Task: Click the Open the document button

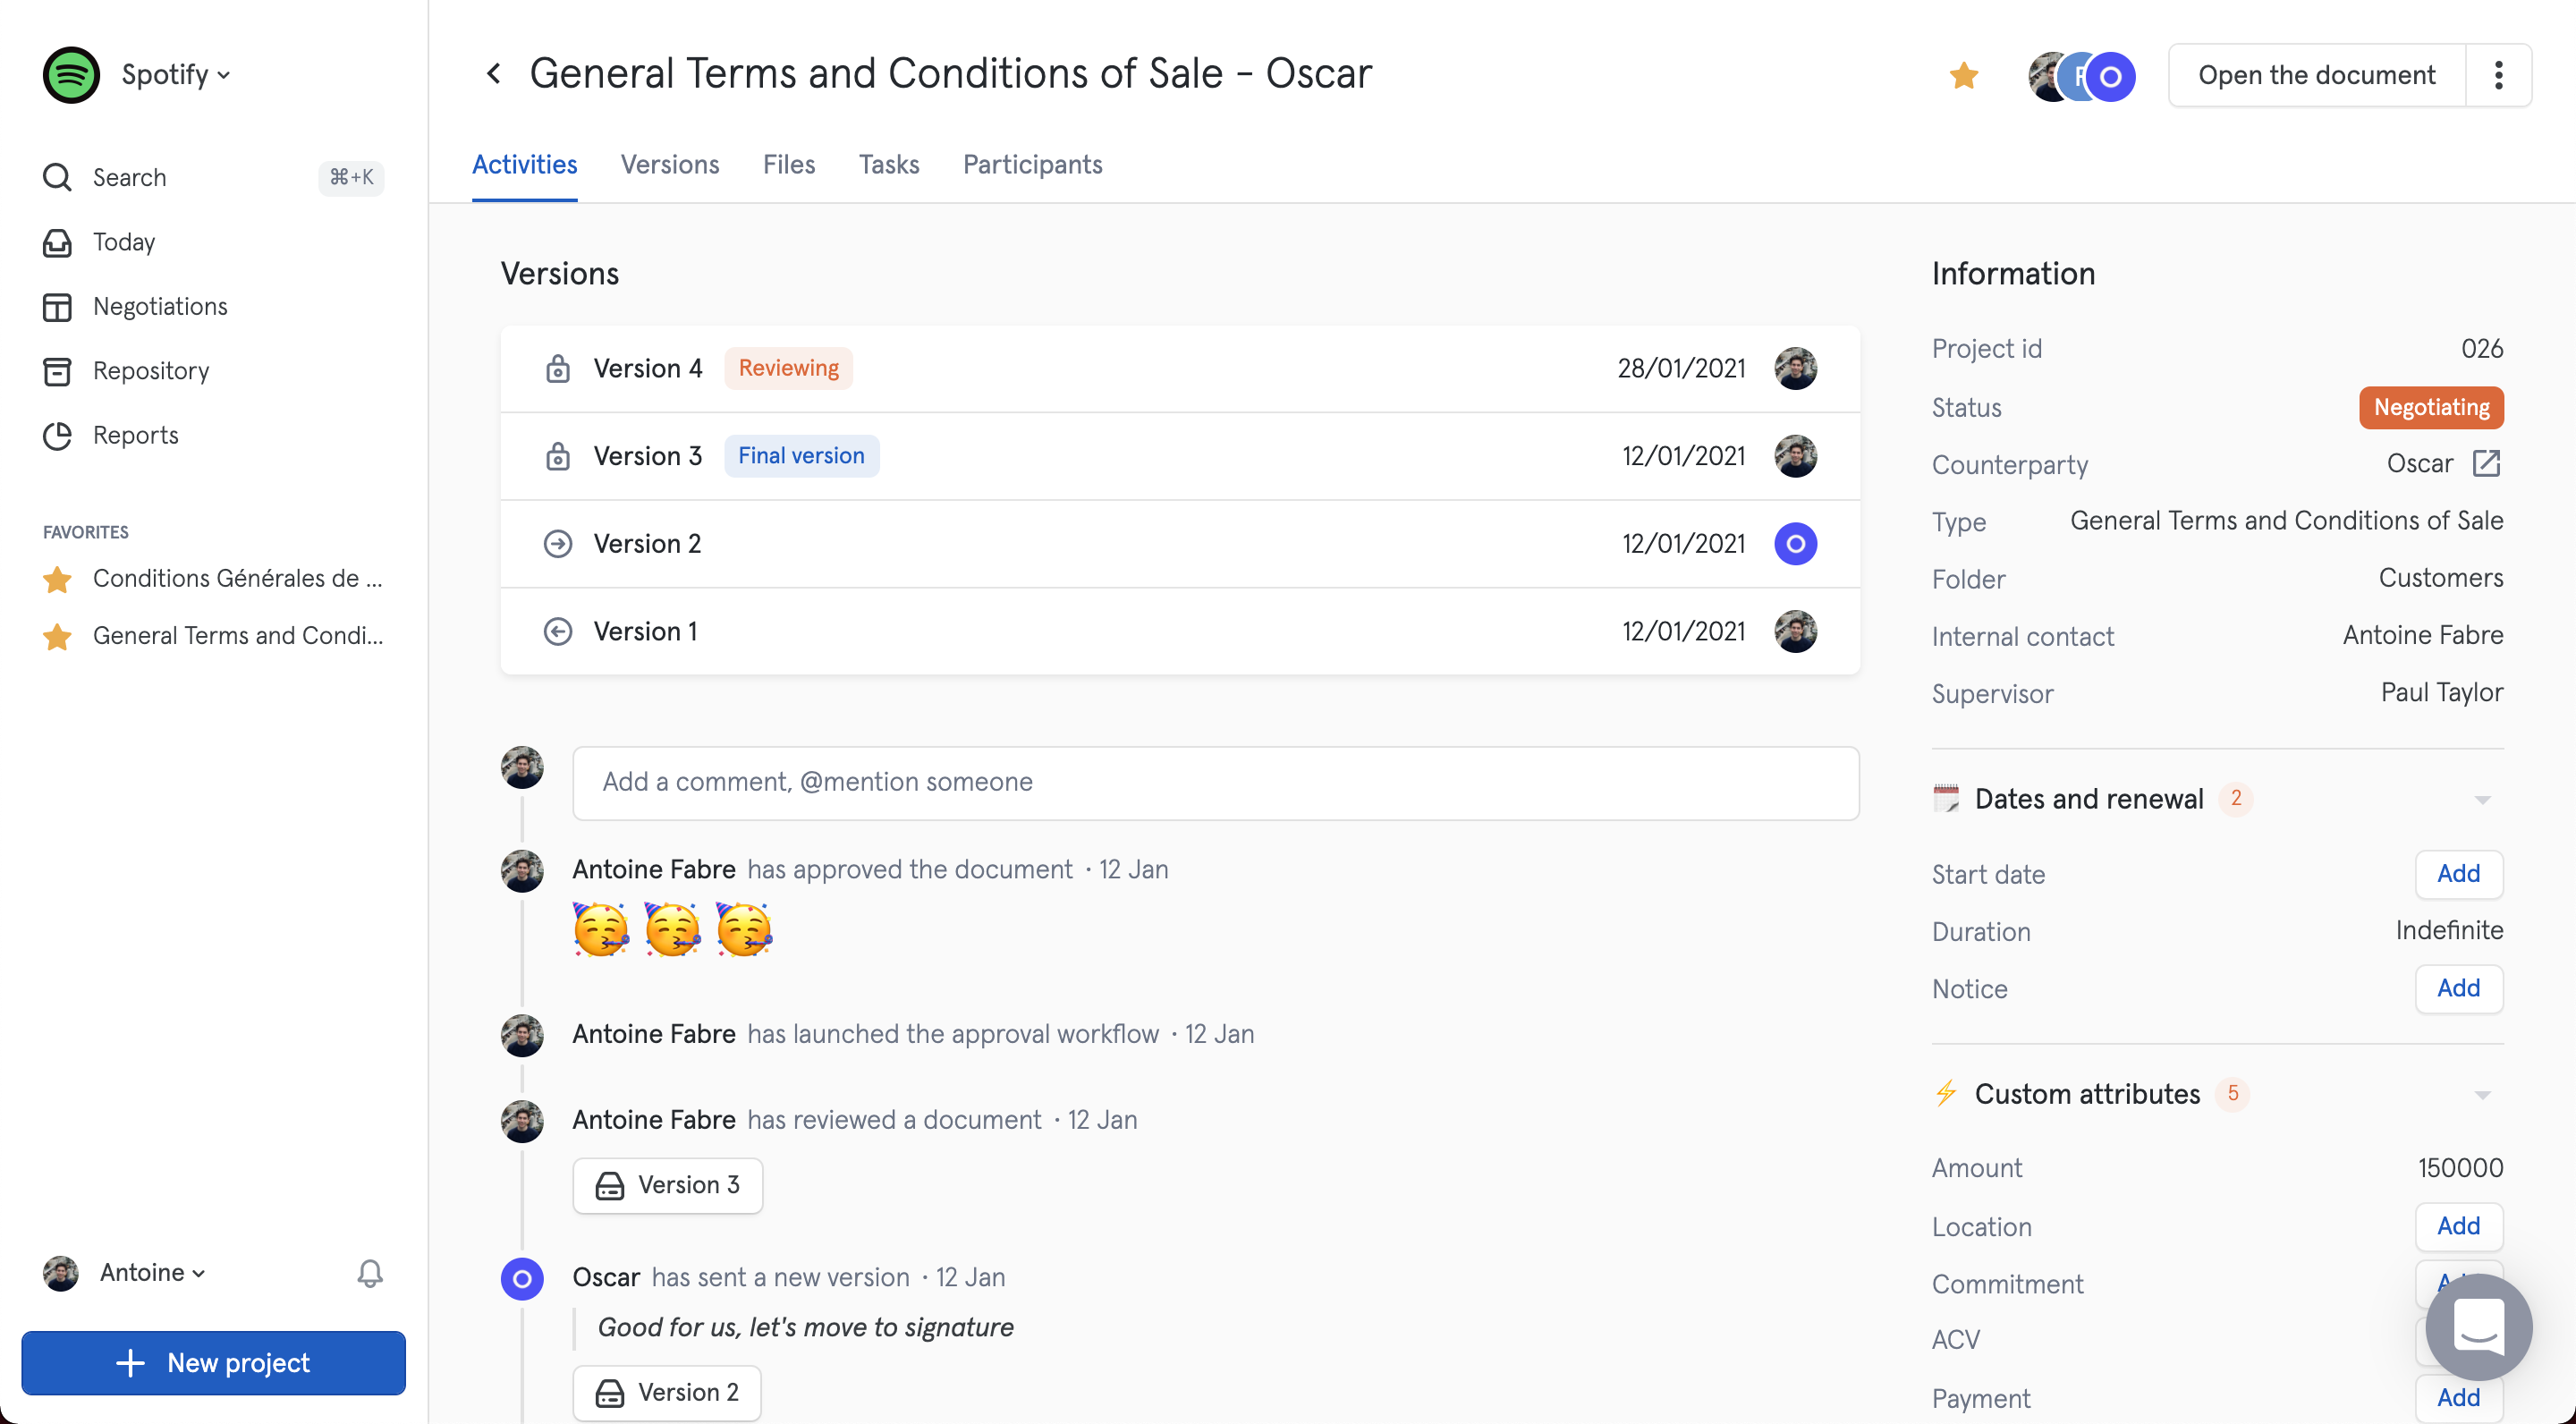Action: 2316,75
